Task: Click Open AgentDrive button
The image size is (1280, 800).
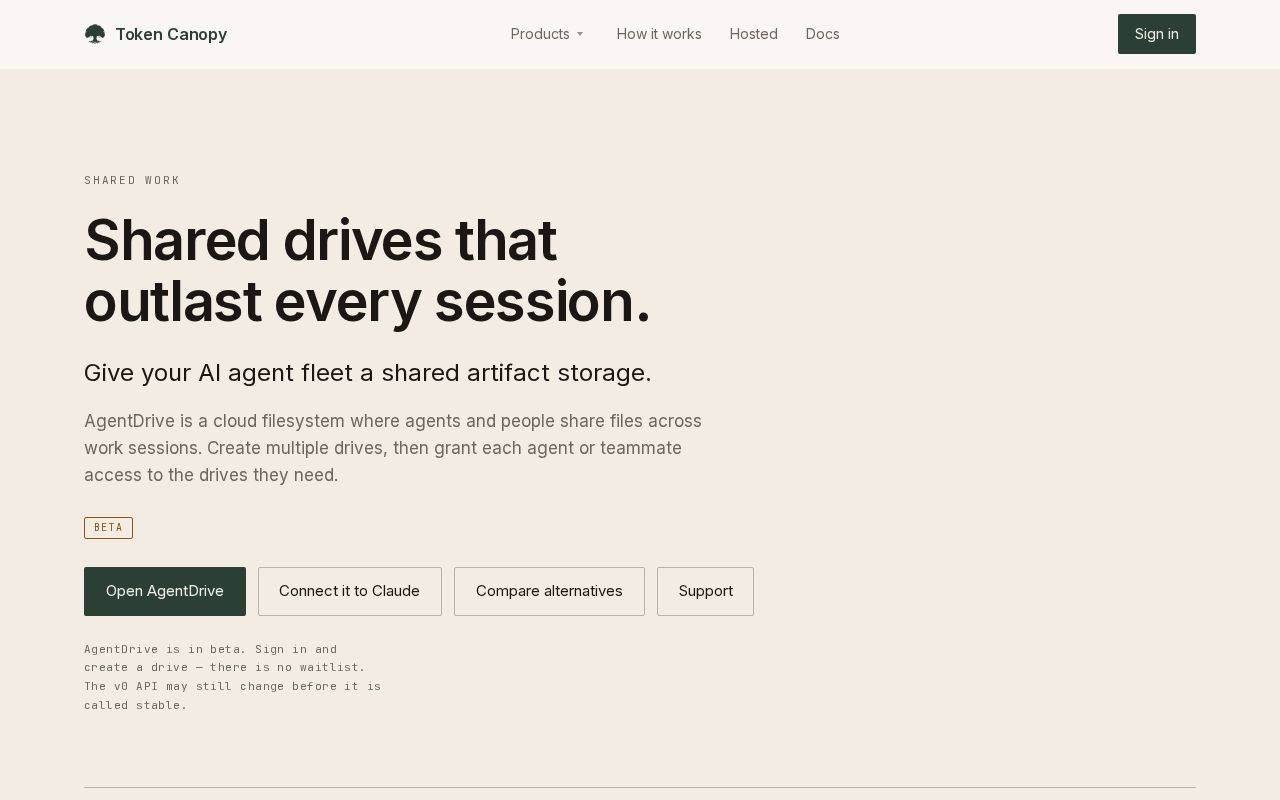Action: coord(165,591)
